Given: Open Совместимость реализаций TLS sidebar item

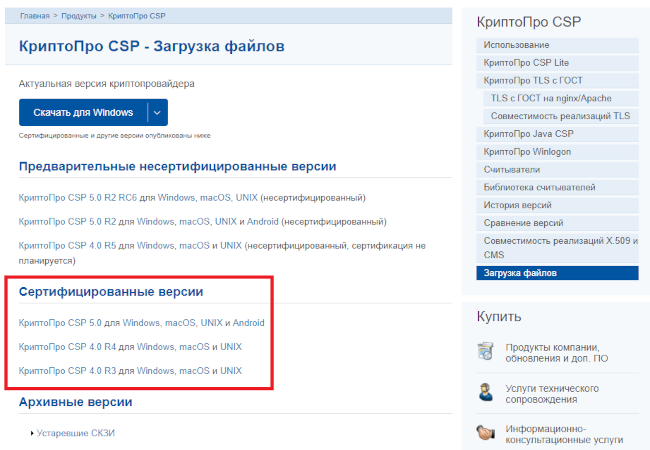Looking at the screenshot, I should pyautogui.click(x=561, y=116).
